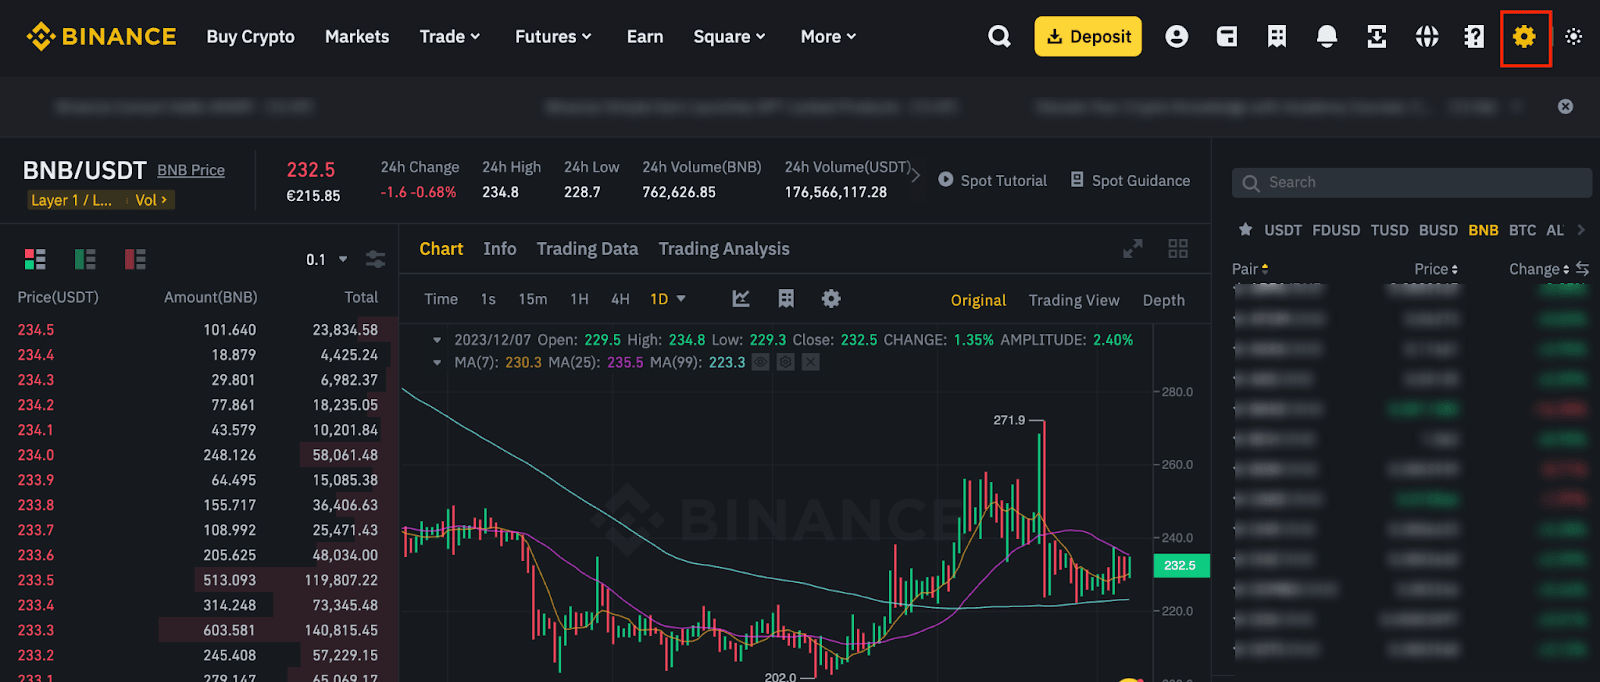Open Trade dropdown menu
The width and height of the screenshot is (1600, 682).
(x=450, y=37)
